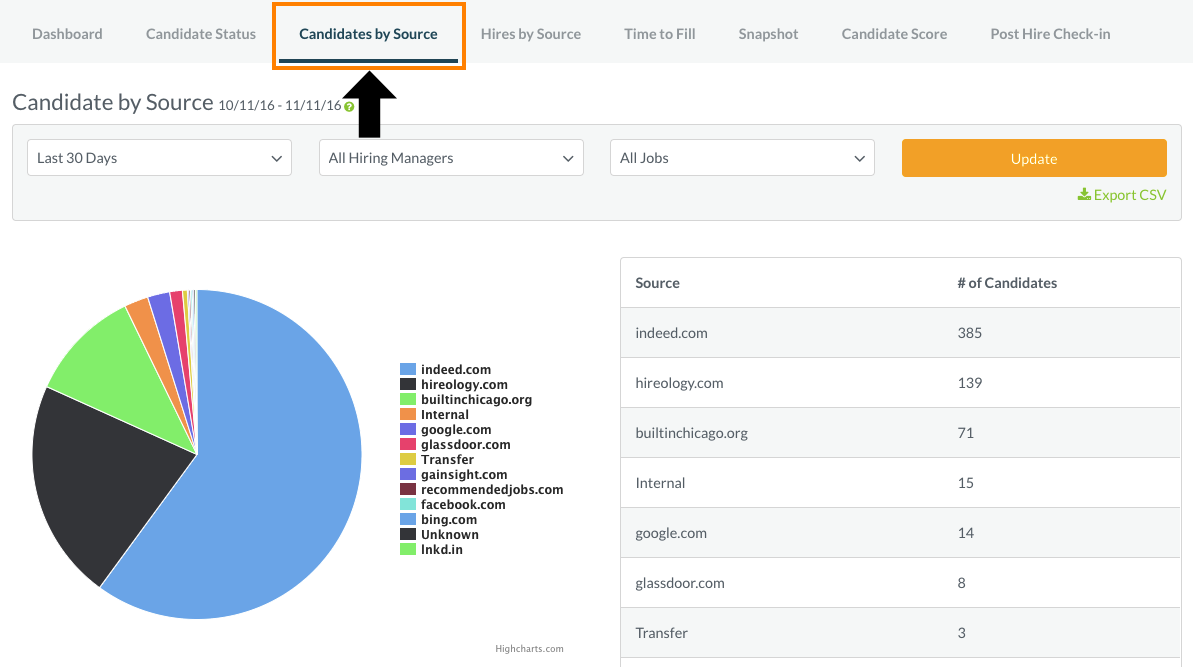
Task: Click hireology.com legend label
Action: click(x=464, y=385)
